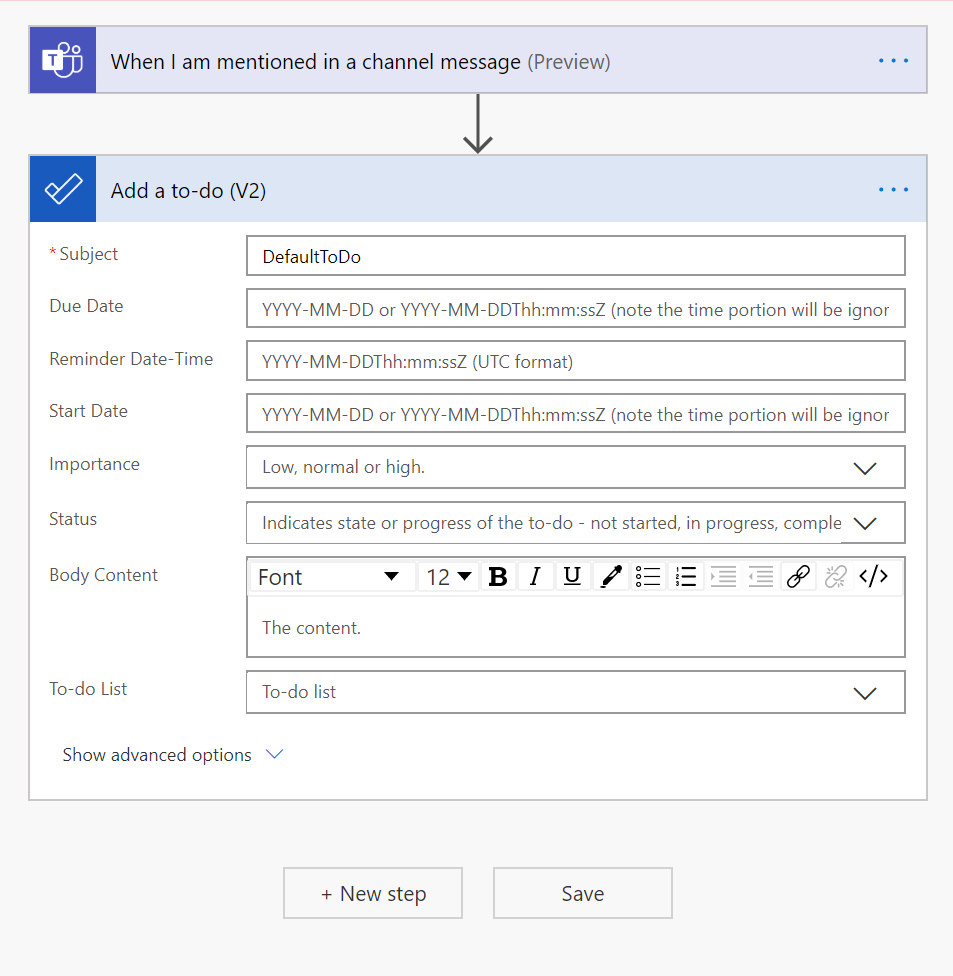Click the Body Content text area

(x=575, y=627)
